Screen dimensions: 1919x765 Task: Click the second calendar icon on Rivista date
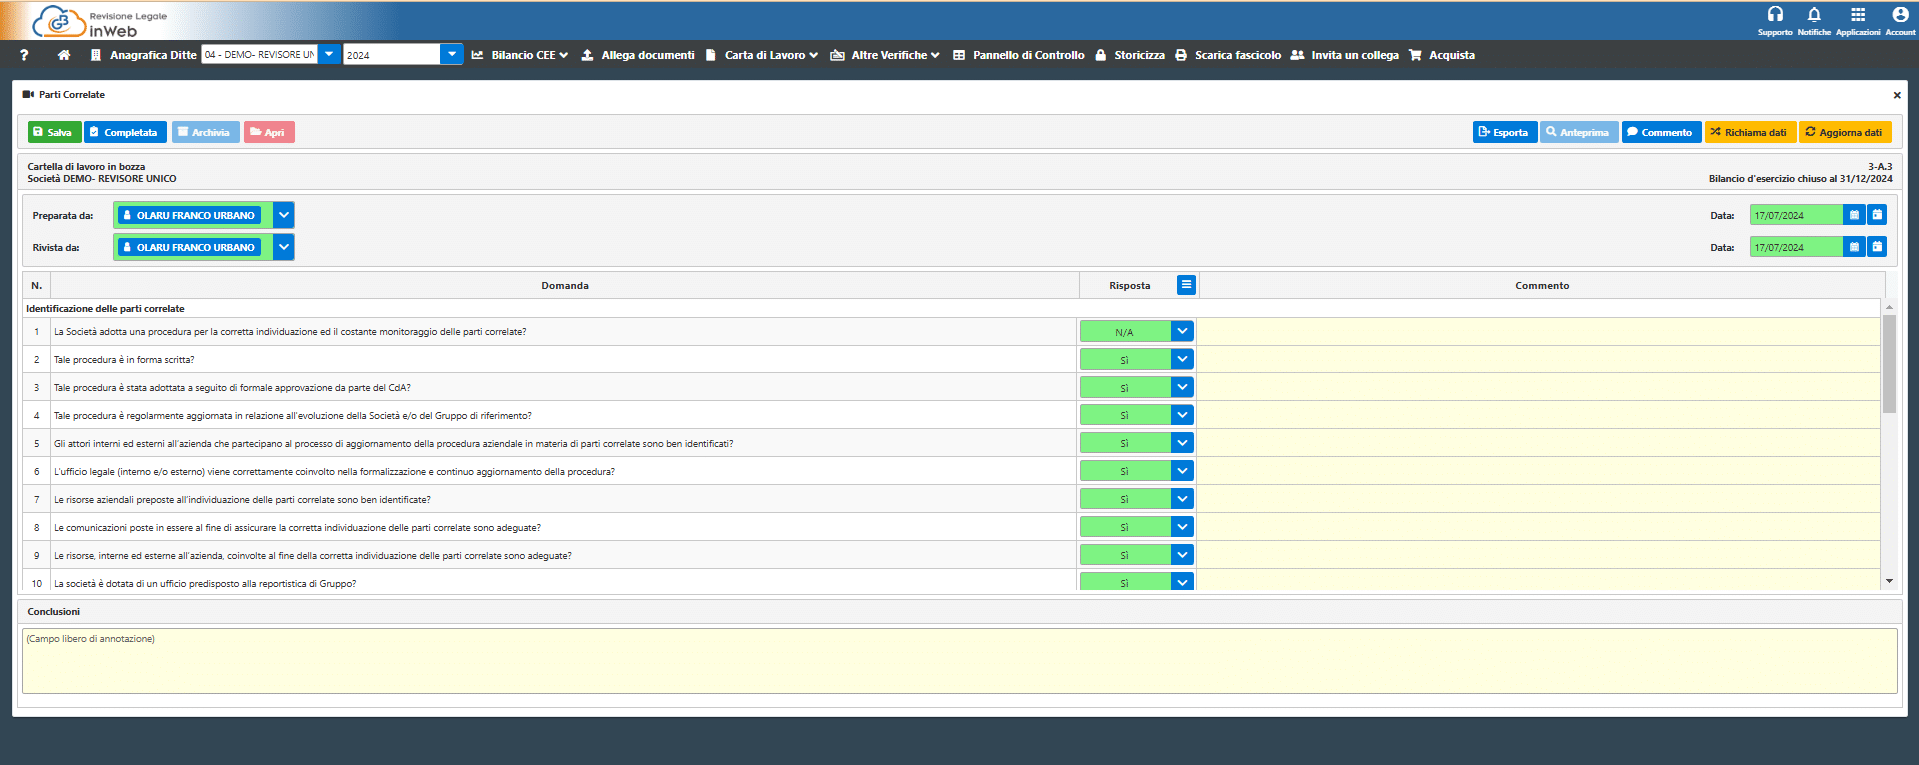coord(1877,247)
